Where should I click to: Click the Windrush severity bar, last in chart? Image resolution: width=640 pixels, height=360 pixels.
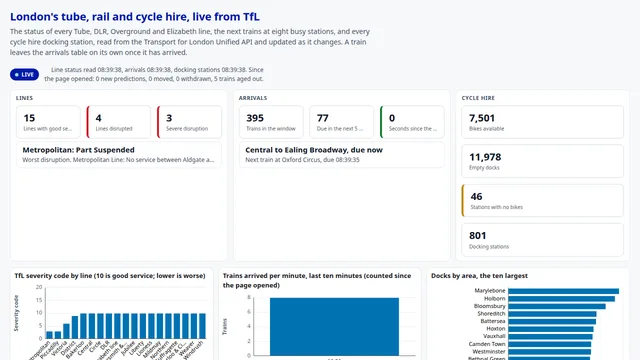coord(202,326)
